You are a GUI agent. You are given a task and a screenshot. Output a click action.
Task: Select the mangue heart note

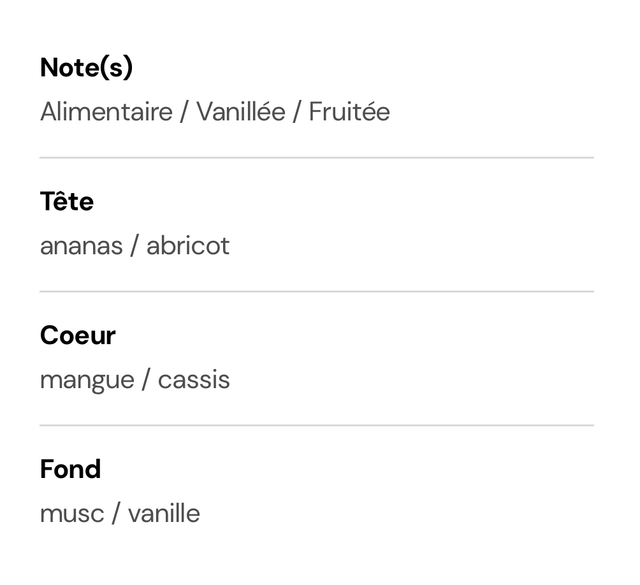tap(87, 380)
